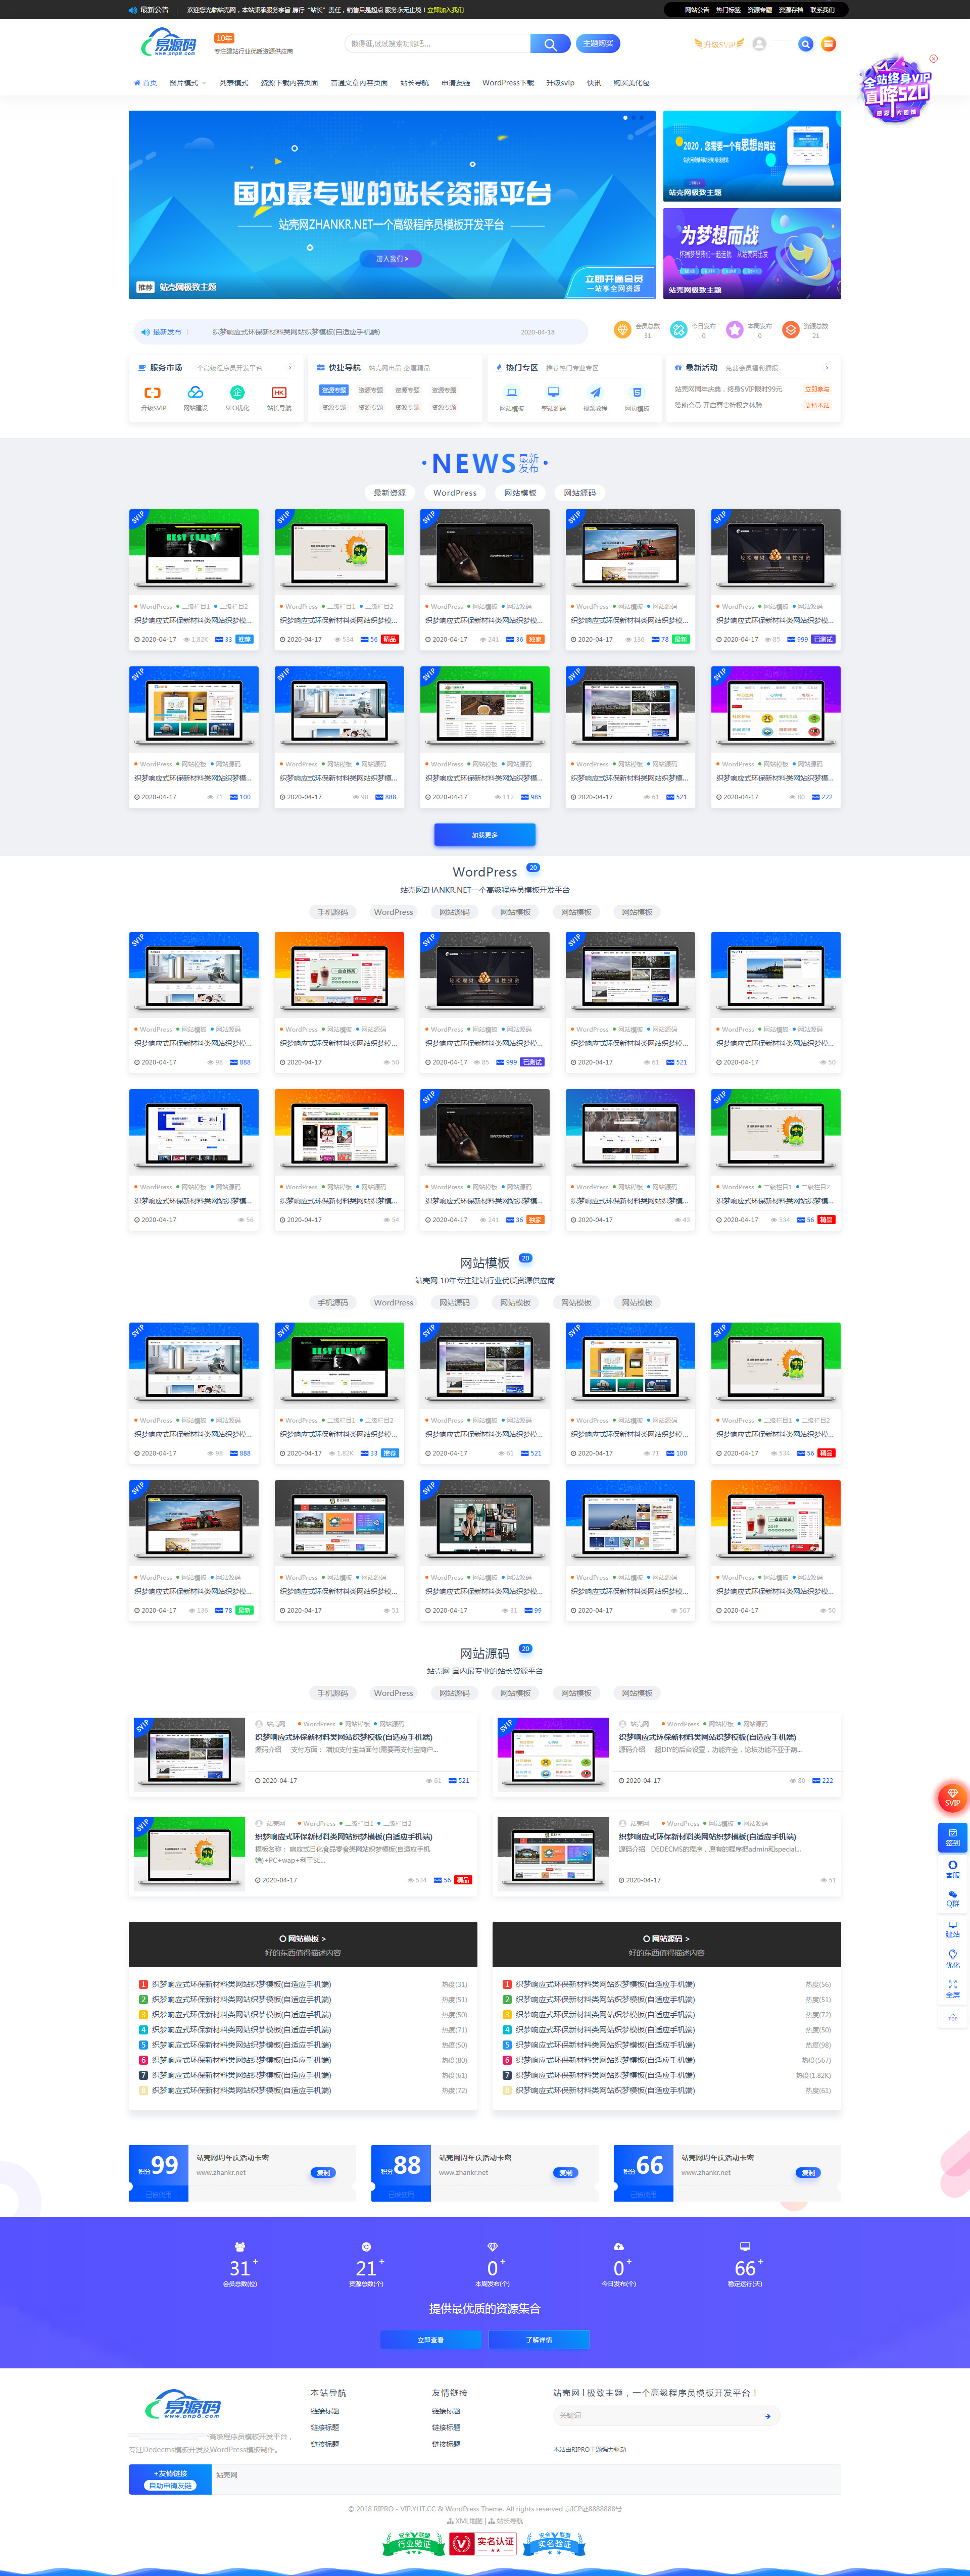The height and width of the screenshot is (2576, 970).
Task: Expand the 最新活动 panel arrow
Action: pyautogui.click(x=827, y=368)
